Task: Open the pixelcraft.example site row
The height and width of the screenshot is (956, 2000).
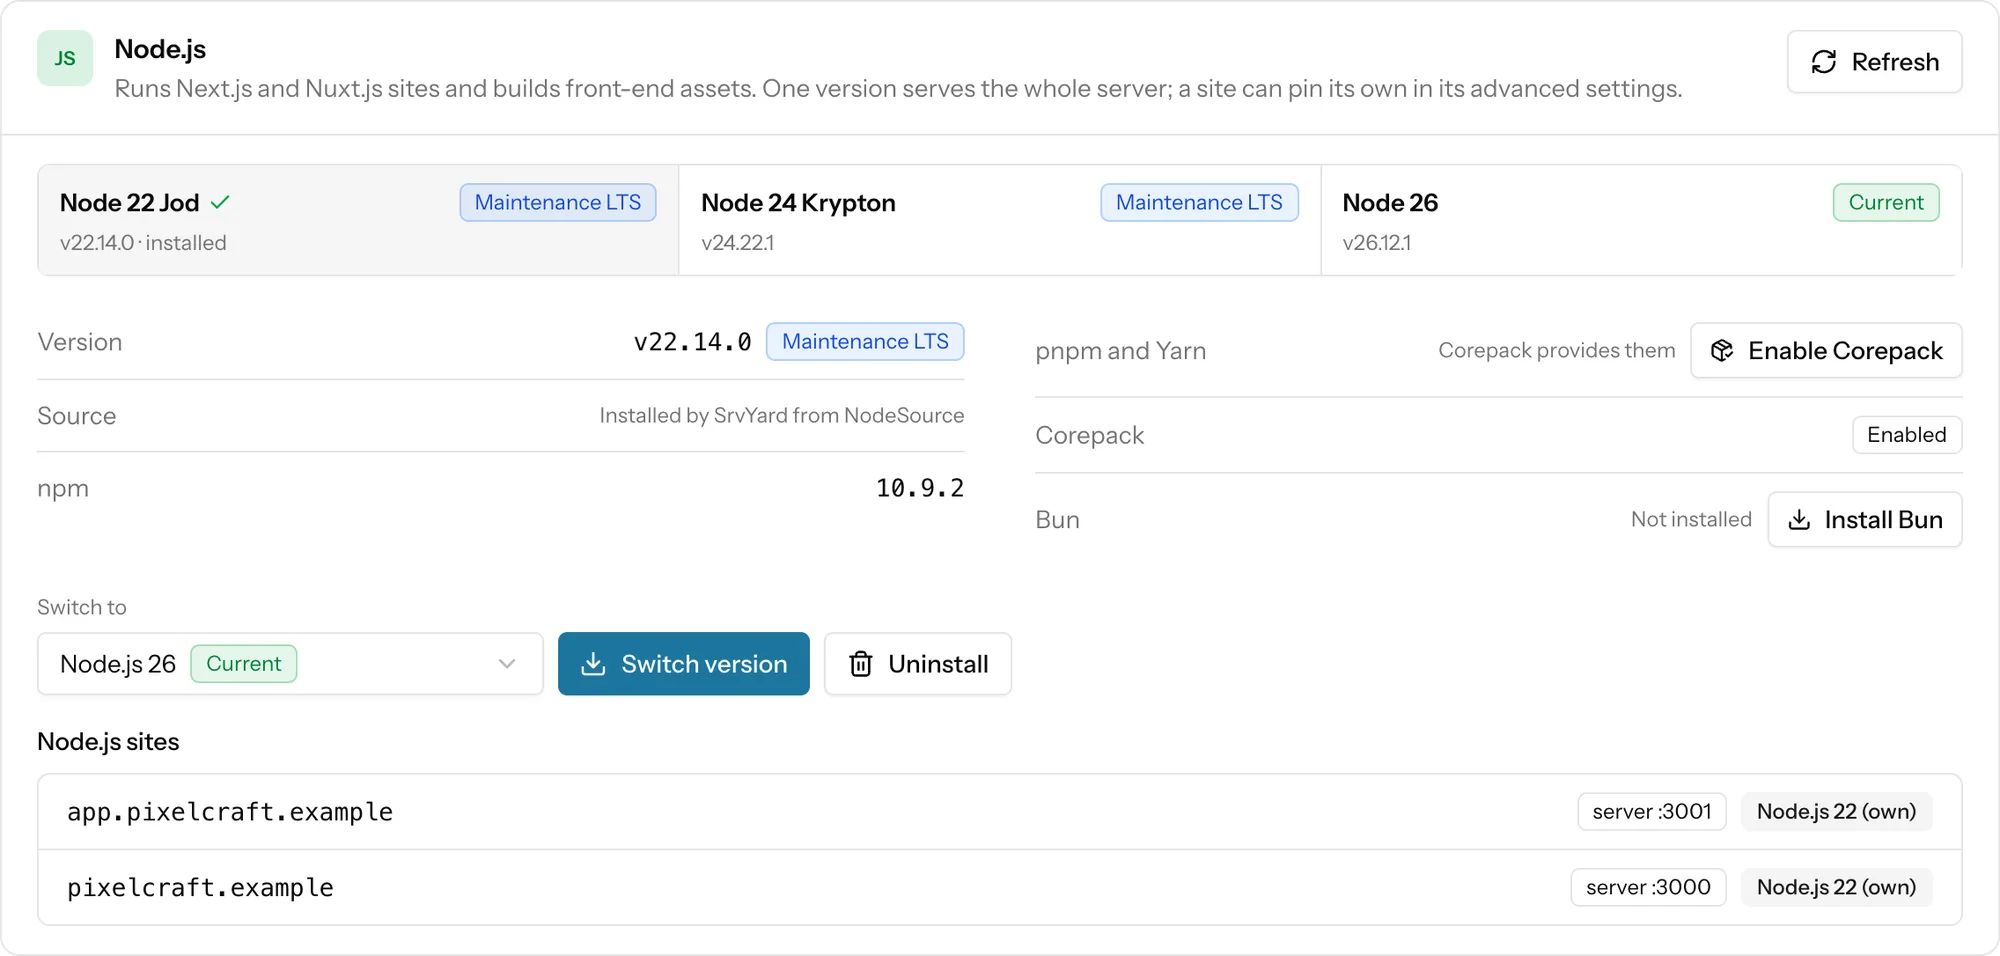Action: [1000, 888]
